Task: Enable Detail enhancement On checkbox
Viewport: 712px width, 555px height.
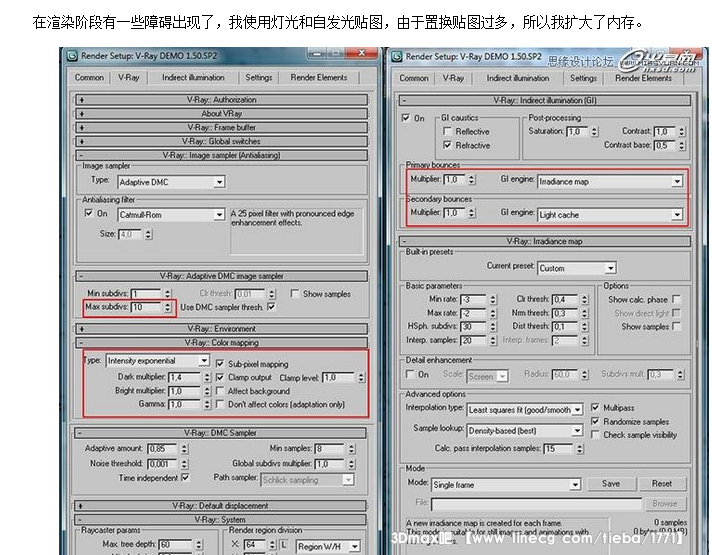Action: pos(410,374)
